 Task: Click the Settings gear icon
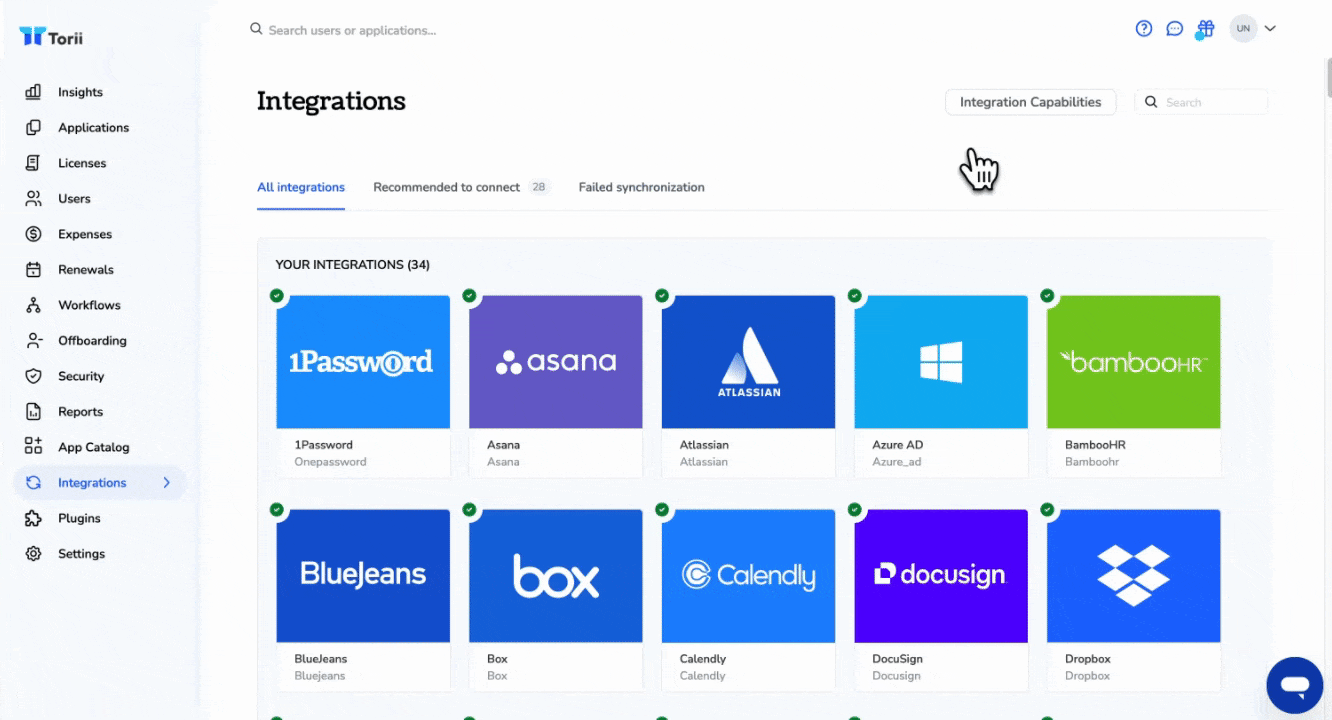pyautogui.click(x=33, y=553)
